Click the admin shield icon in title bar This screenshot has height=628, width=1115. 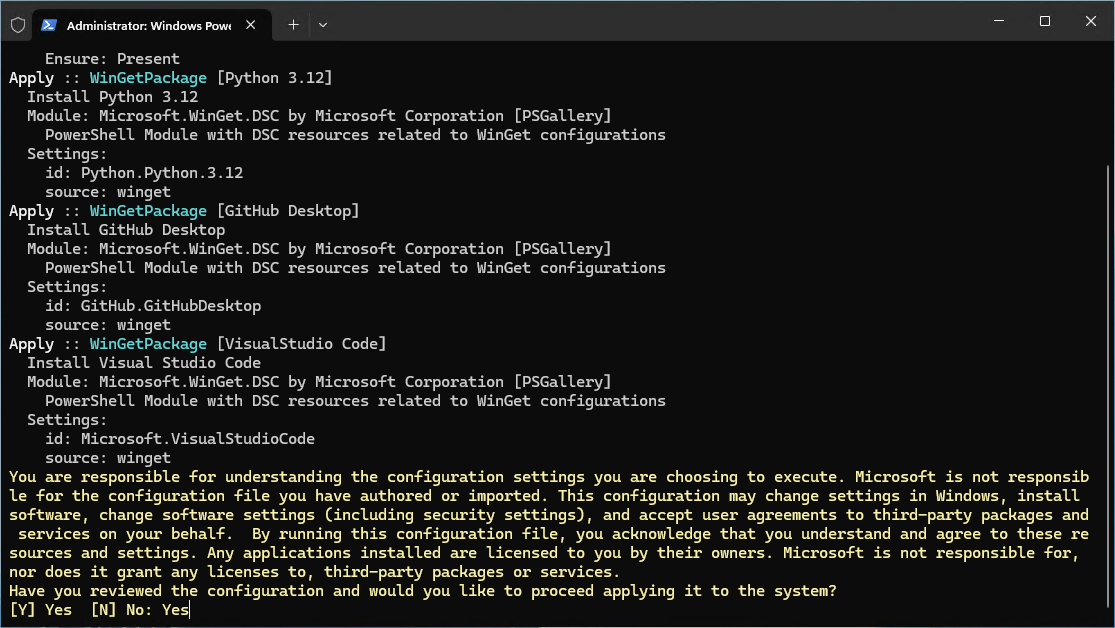(x=16, y=25)
